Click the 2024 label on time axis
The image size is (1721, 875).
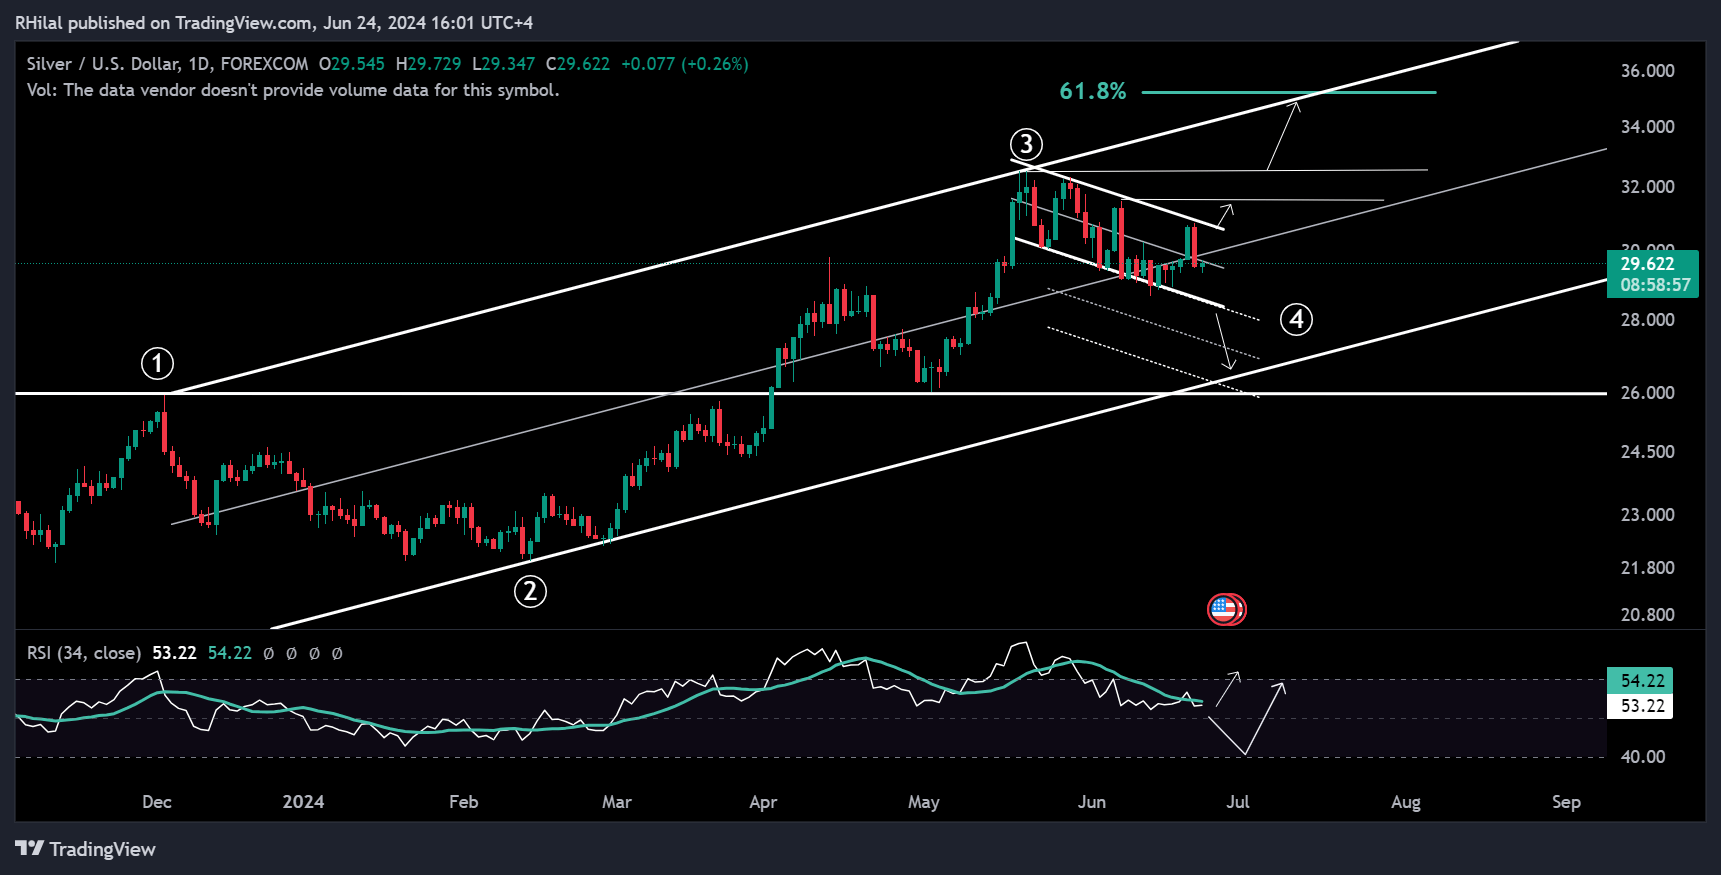303,802
